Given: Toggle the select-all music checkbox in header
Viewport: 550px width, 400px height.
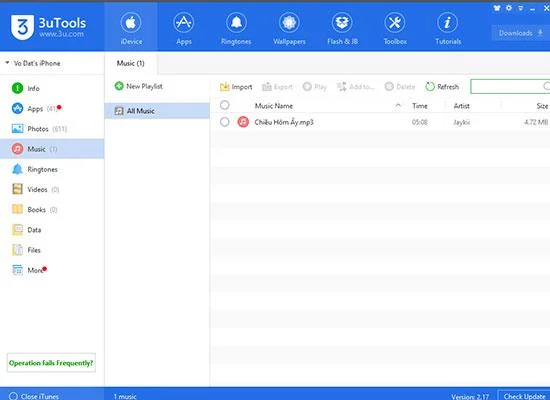Looking at the screenshot, I should pyautogui.click(x=224, y=105).
